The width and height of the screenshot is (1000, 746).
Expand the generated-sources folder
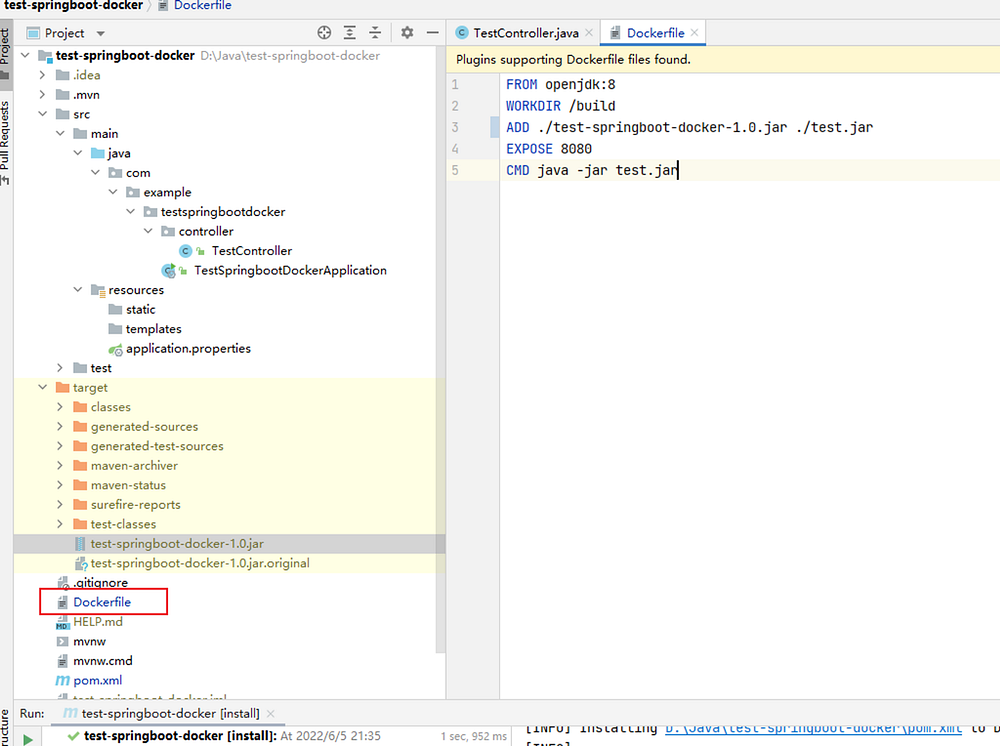[60, 427]
